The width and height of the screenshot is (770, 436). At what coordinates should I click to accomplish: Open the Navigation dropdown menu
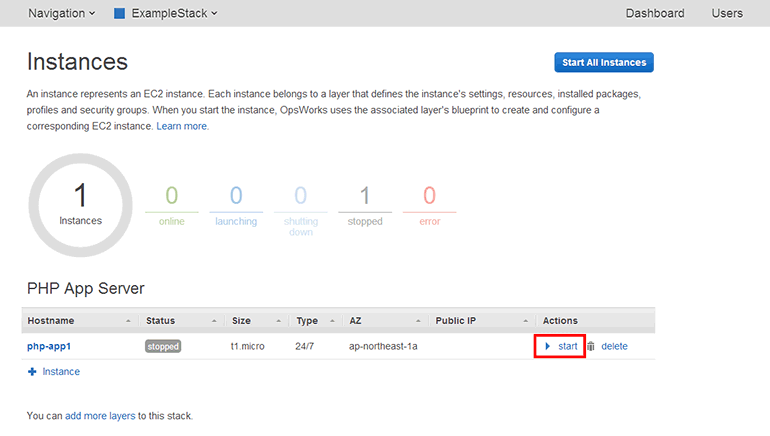click(62, 14)
